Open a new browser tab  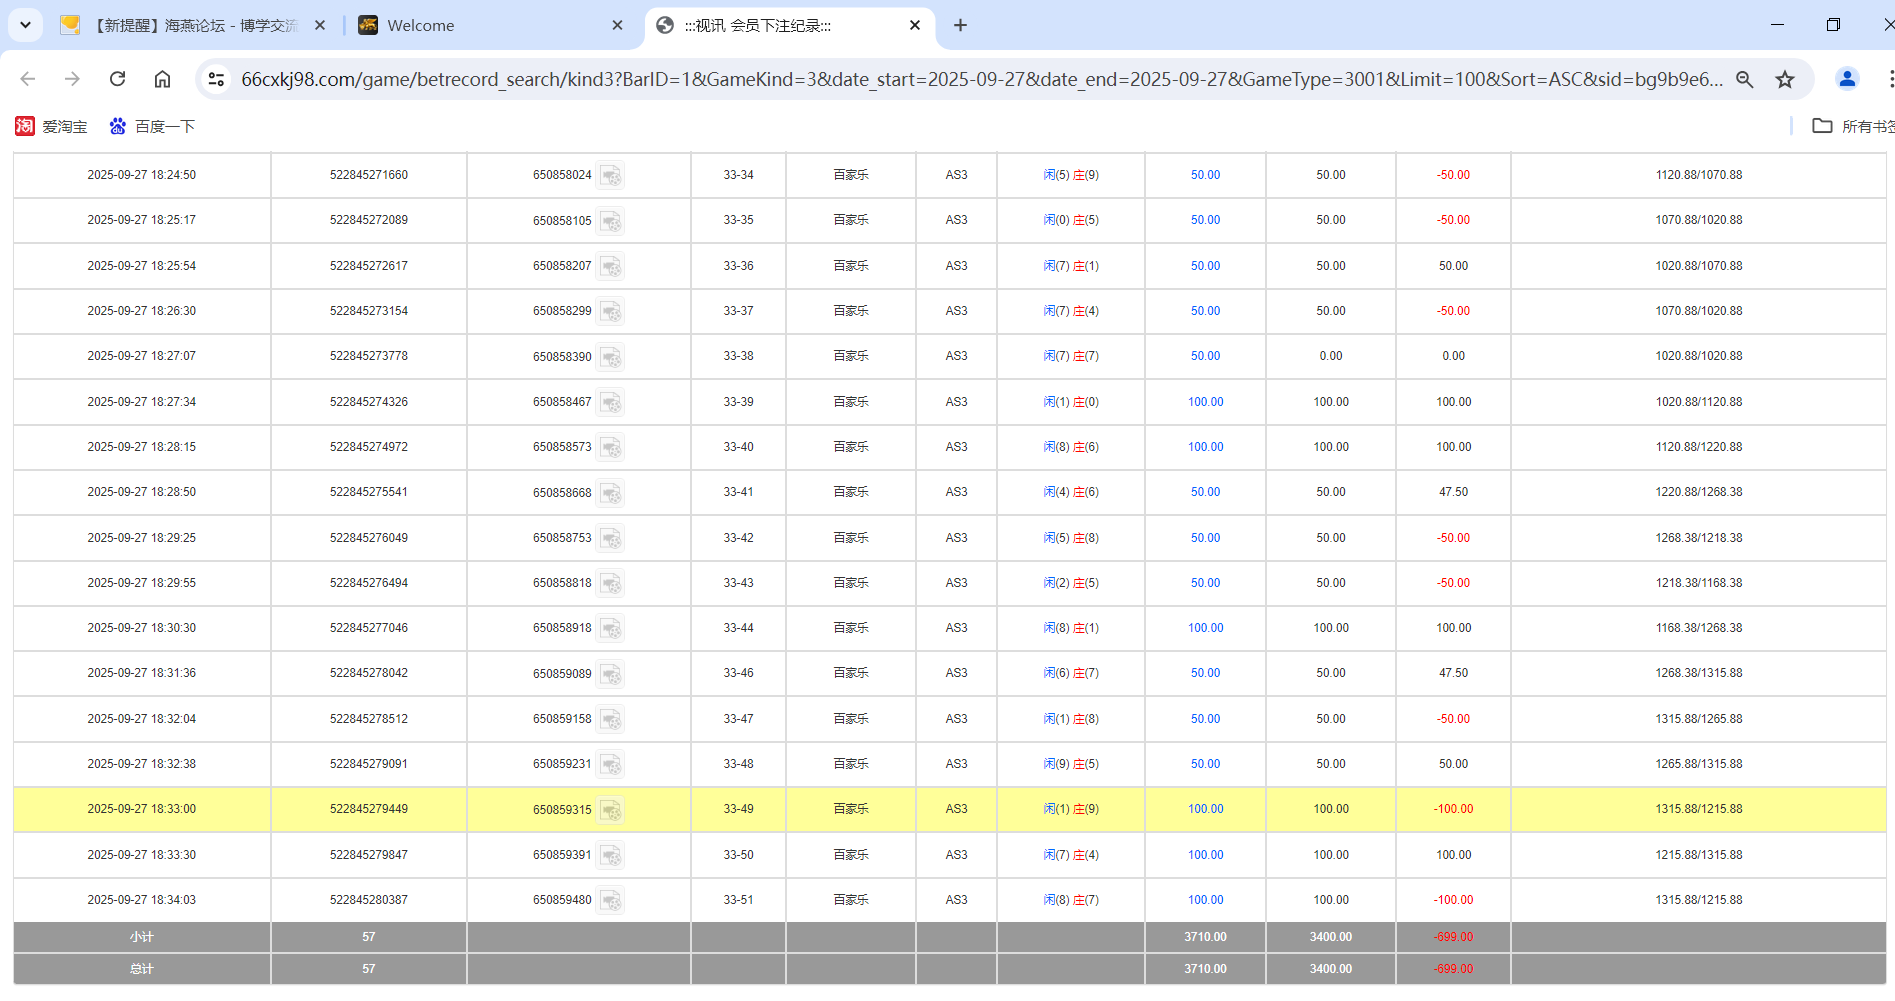point(960,25)
